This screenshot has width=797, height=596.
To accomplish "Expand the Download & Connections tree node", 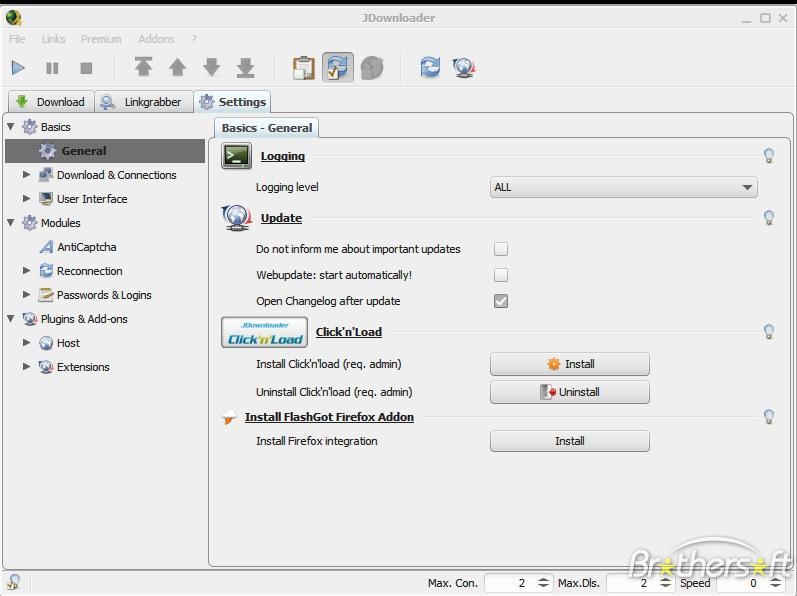I will (27, 175).
